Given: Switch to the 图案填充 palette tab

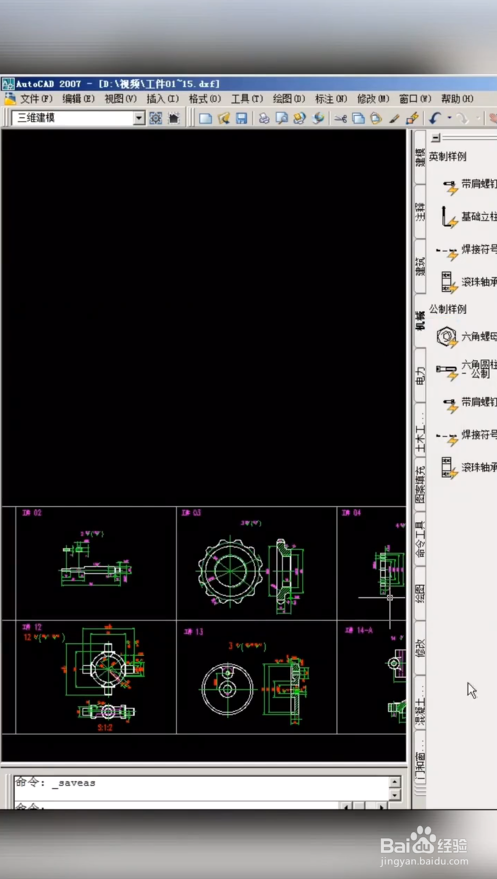Looking at the screenshot, I should tap(420, 484).
